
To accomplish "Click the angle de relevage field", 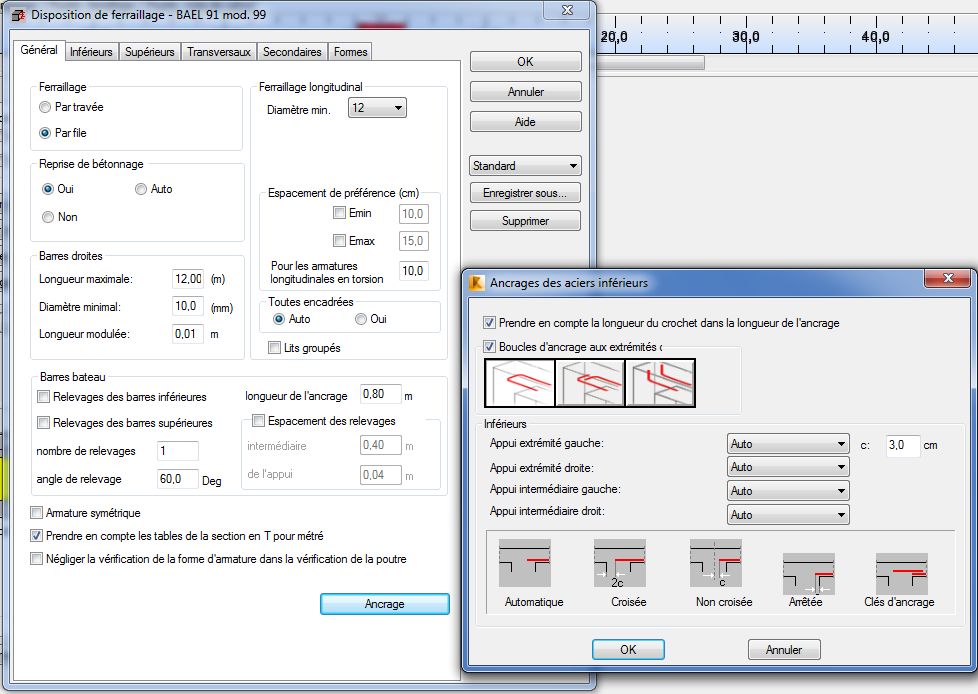I will pos(178,479).
